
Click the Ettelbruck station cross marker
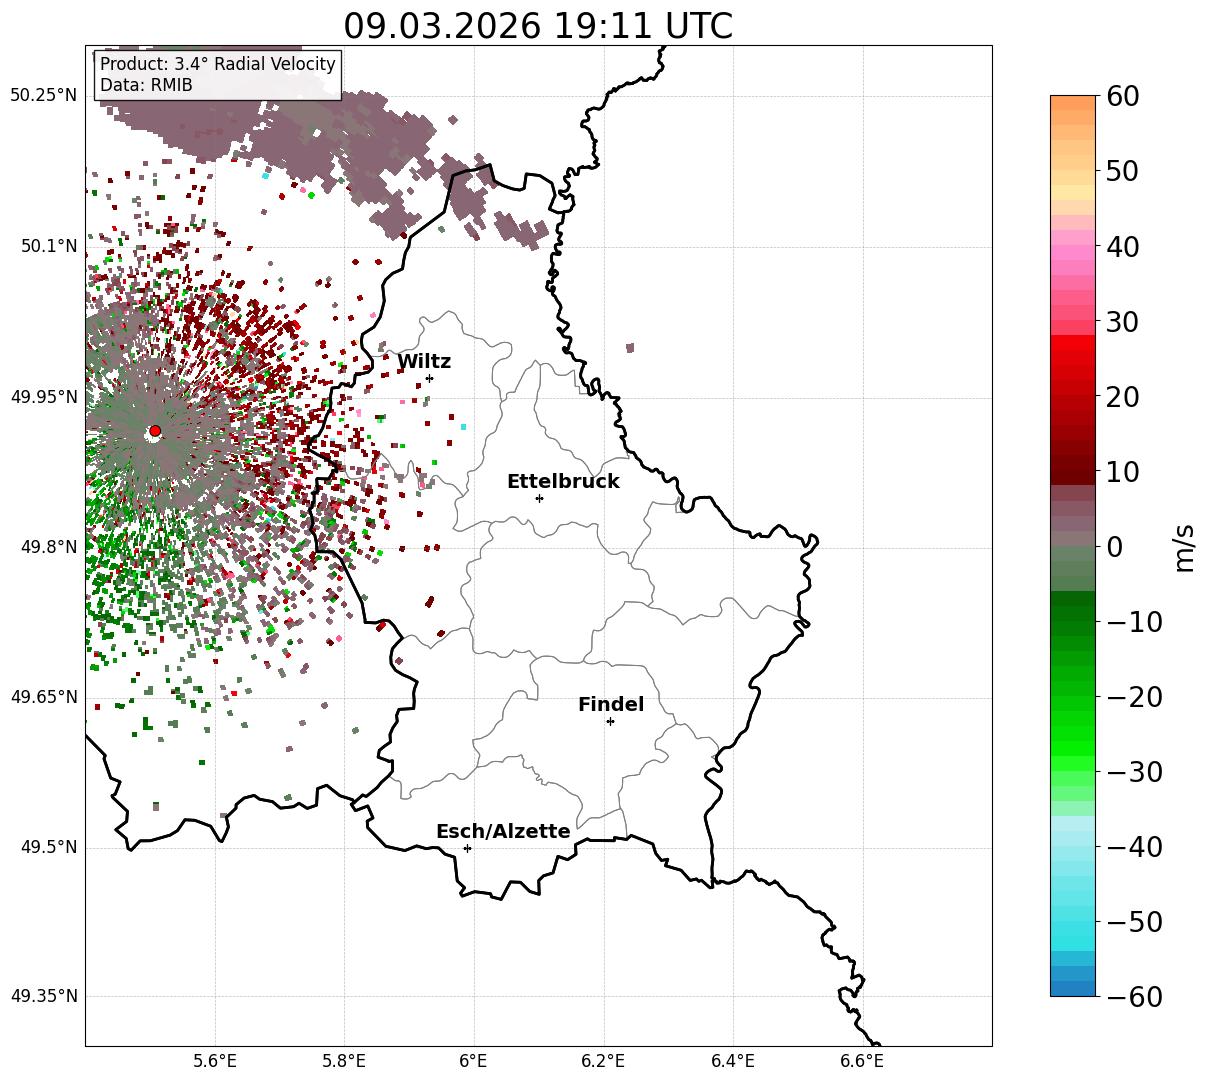click(539, 498)
